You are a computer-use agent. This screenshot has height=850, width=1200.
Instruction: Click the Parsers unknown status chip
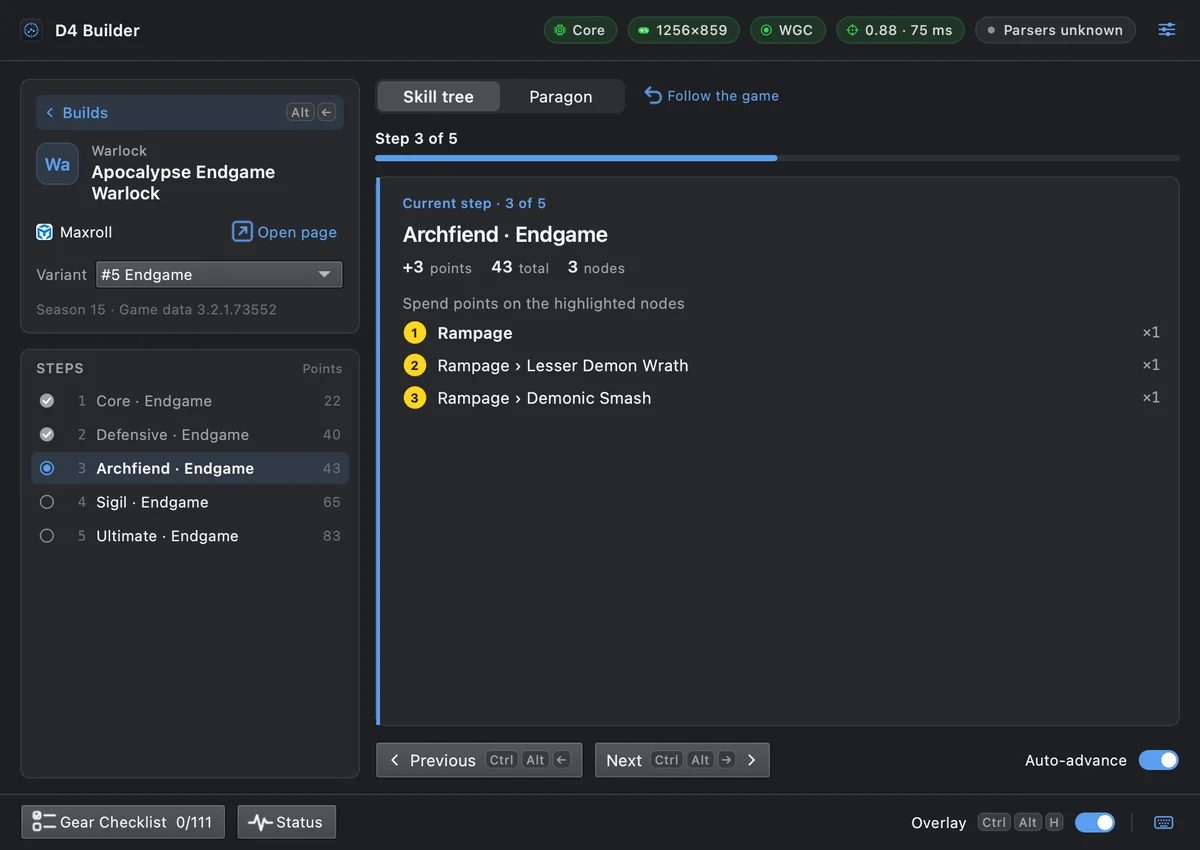[1055, 30]
